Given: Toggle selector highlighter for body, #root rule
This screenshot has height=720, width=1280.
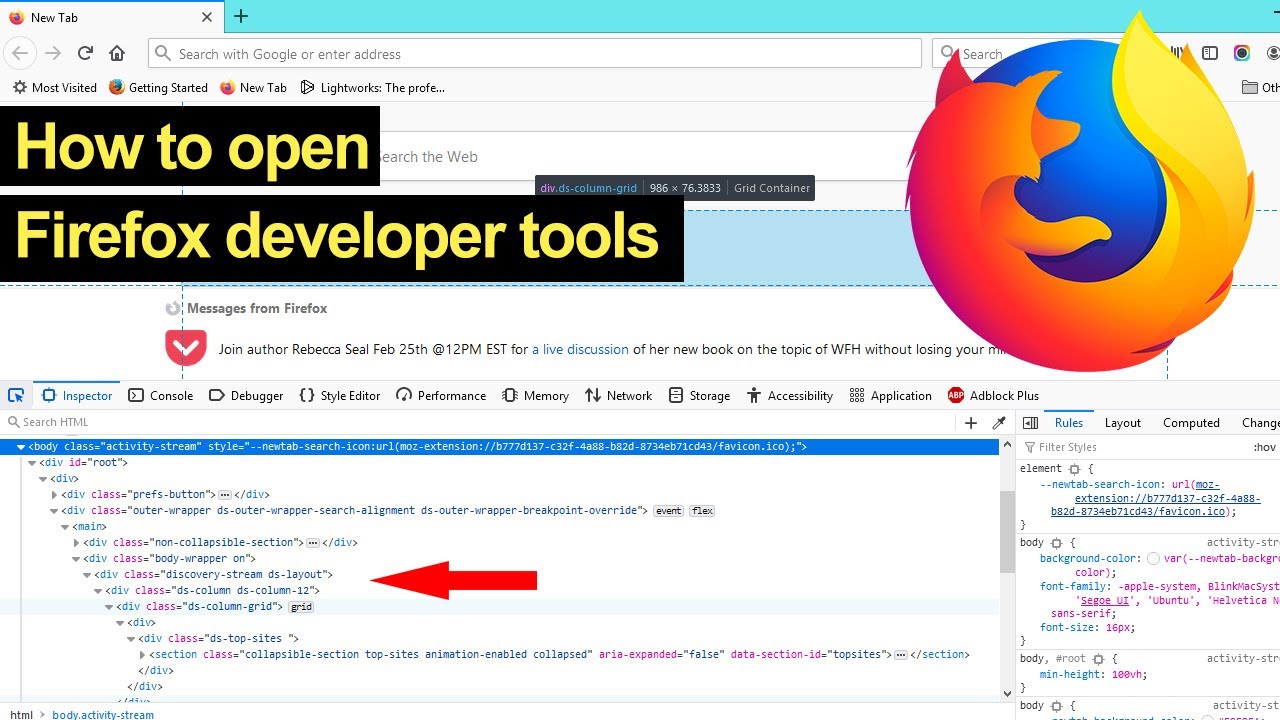Looking at the screenshot, I should click(x=1098, y=659).
